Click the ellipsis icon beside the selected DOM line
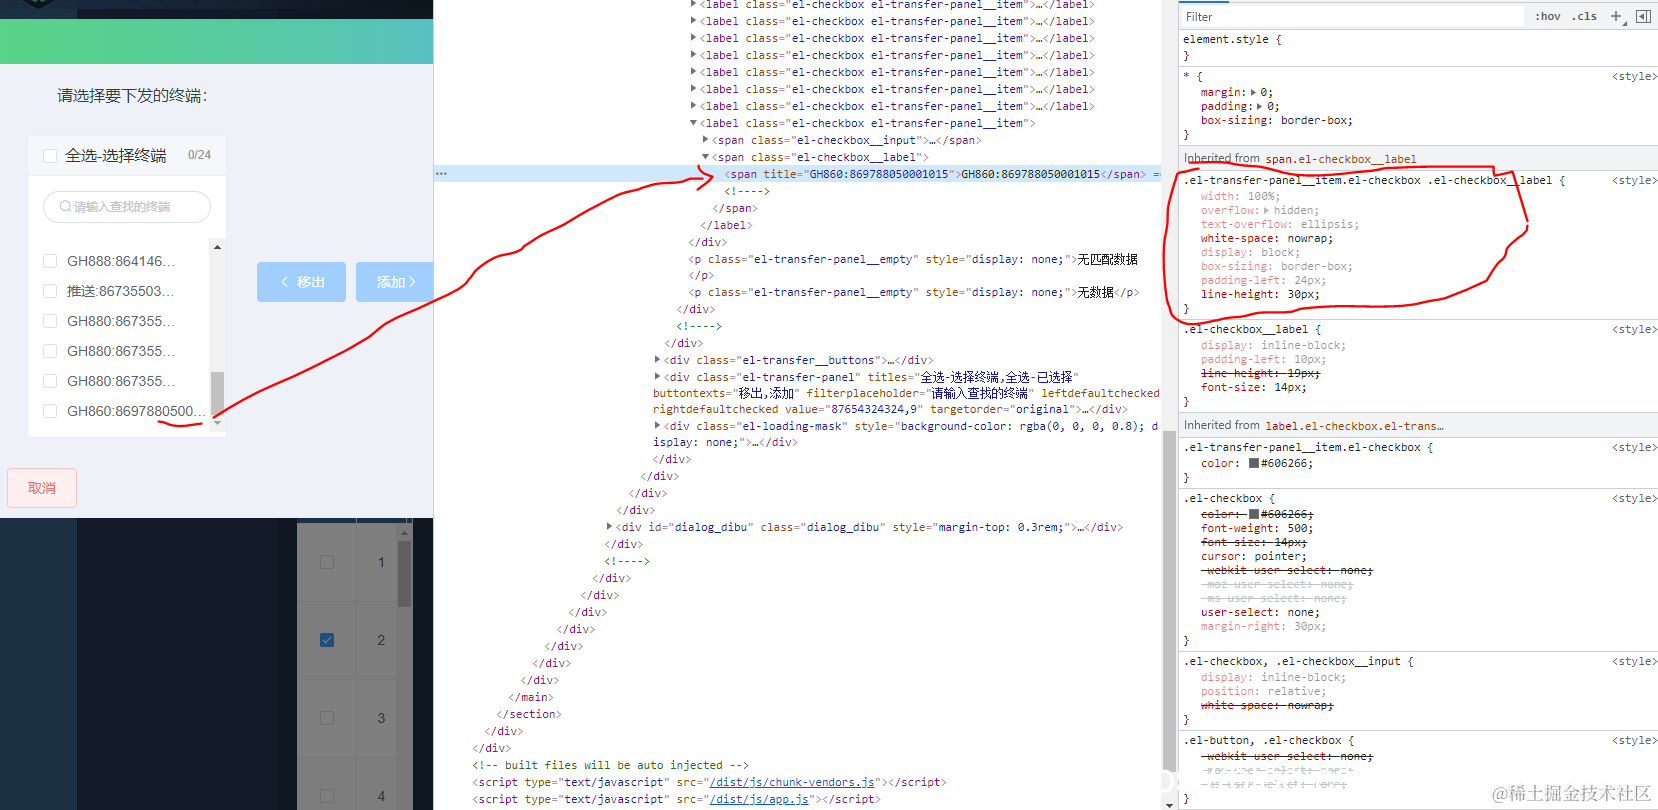Image resolution: width=1658 pixels, height=810 pixels. (441, 174)
